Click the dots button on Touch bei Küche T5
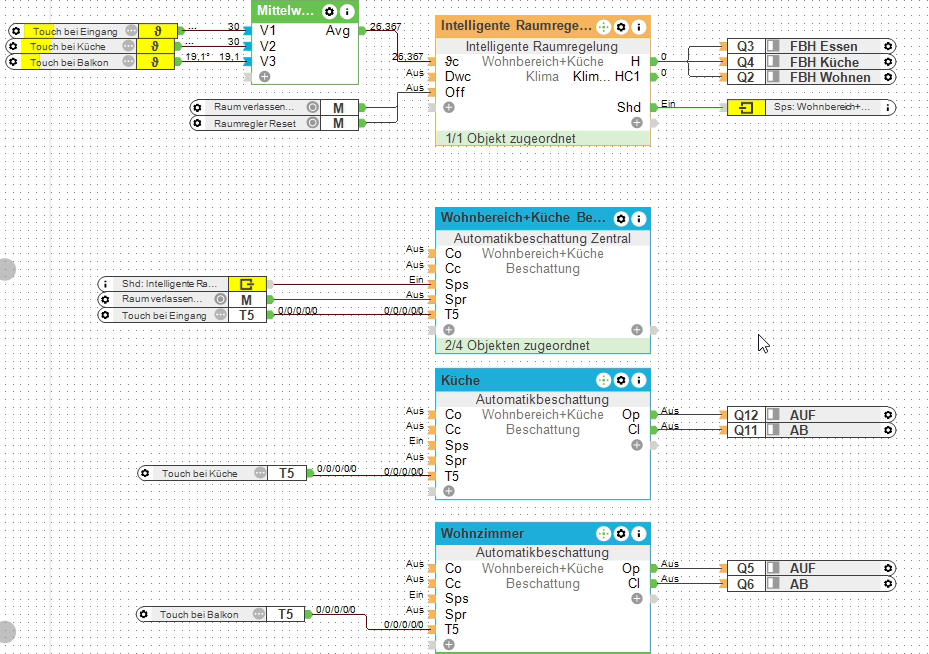 point(260,473)
